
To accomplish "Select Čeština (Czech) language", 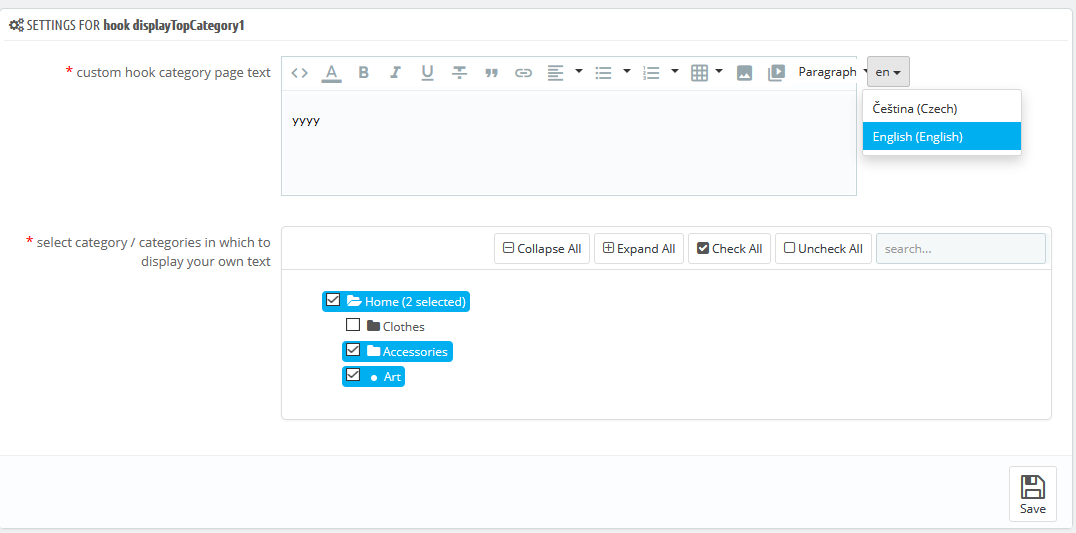I will coord(942,108).
